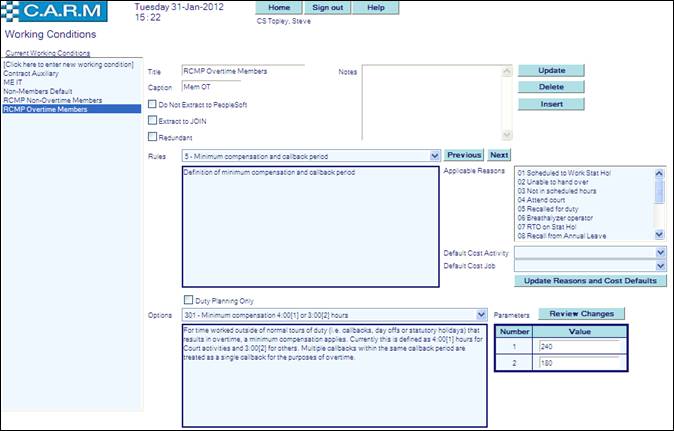Tick the Duty Planning Only checkbox
The image size is (674, 431).
187,299
